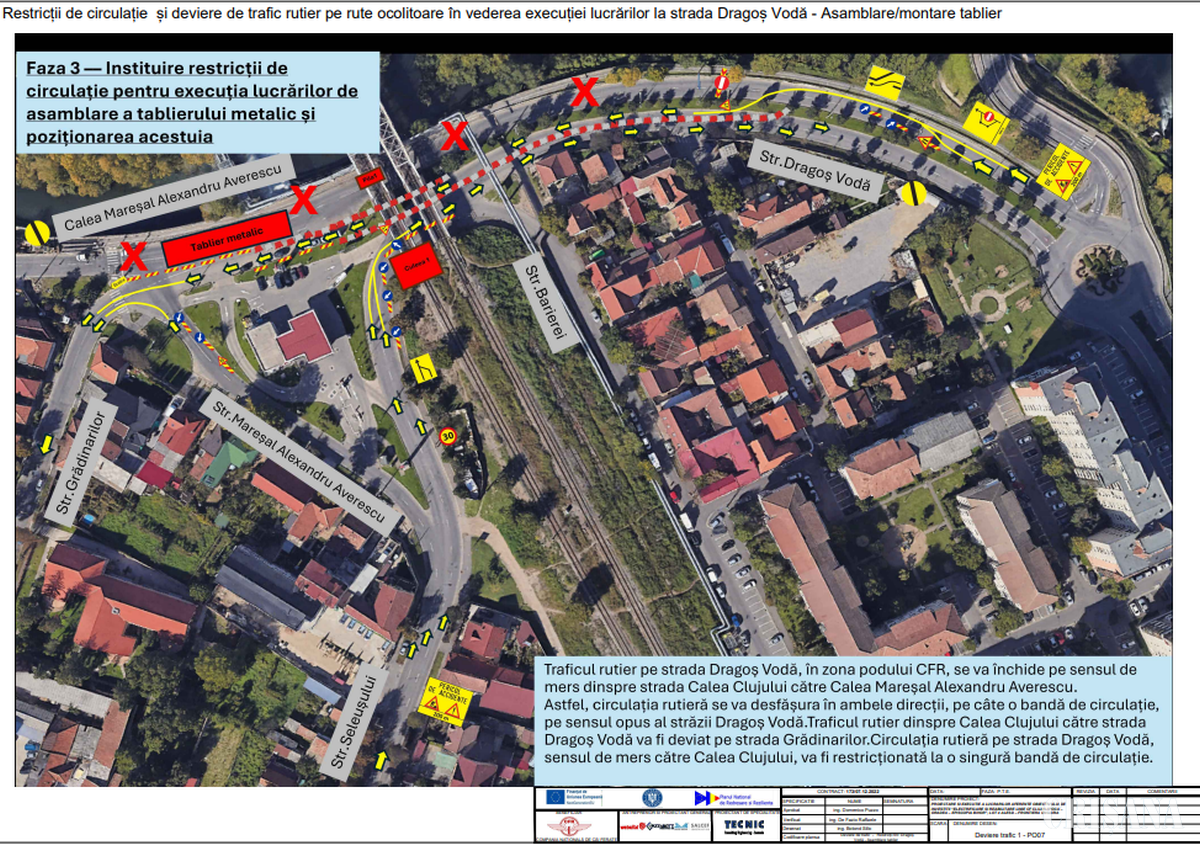Image resolution: width=1200 pixels, height=846 pixels.
Task: Click the yellow panel with no-entry symbol
Action: coord(983,118)
